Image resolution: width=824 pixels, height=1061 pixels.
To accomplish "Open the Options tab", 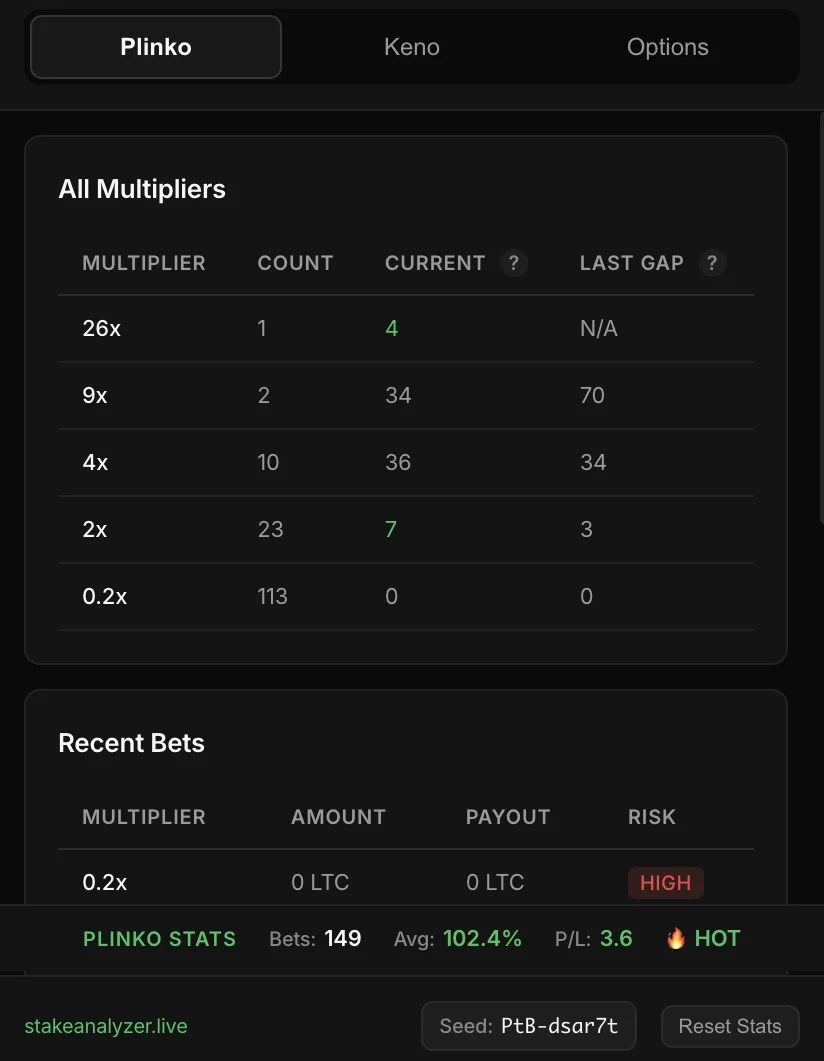I will pos(667,46).
